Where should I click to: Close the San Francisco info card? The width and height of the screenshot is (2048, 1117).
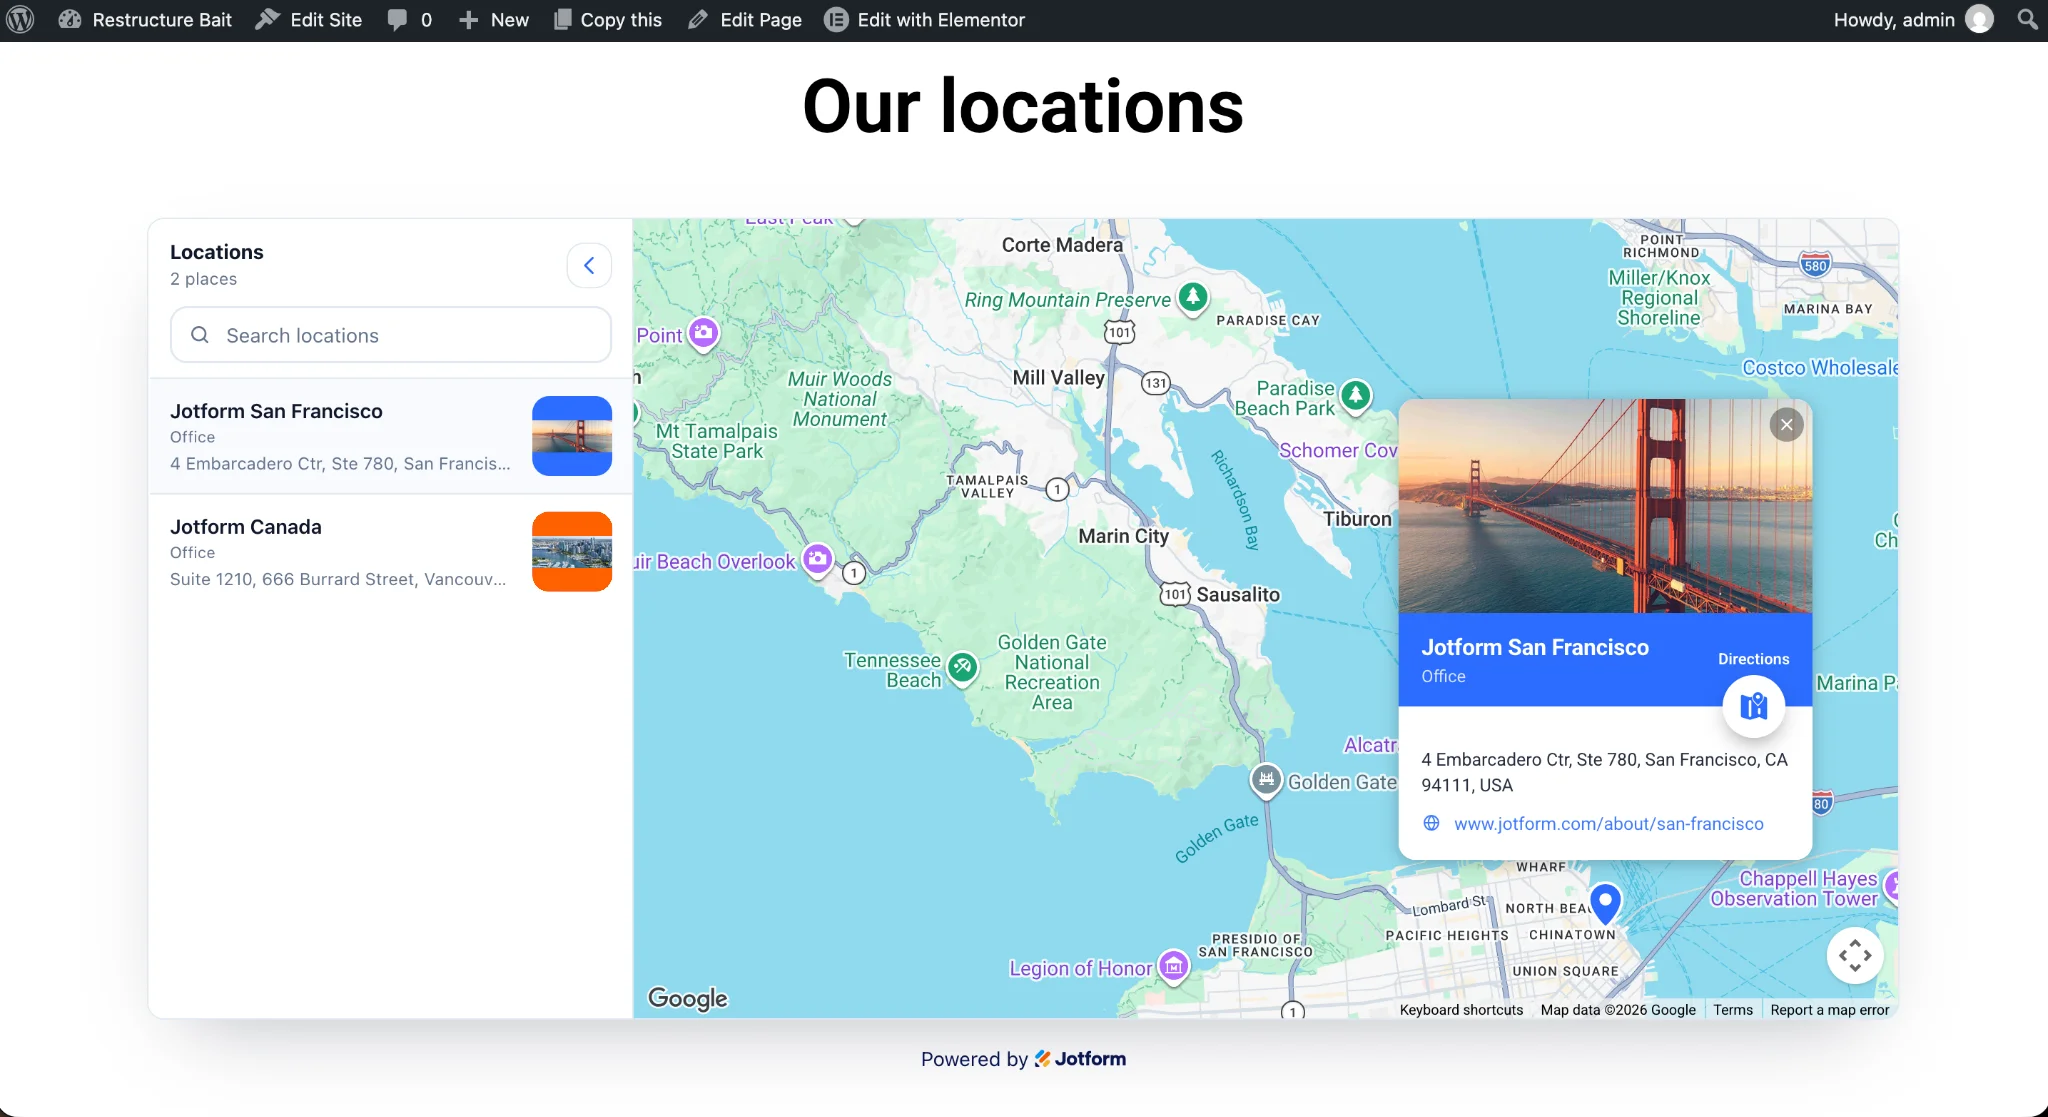coord(1786,425)
